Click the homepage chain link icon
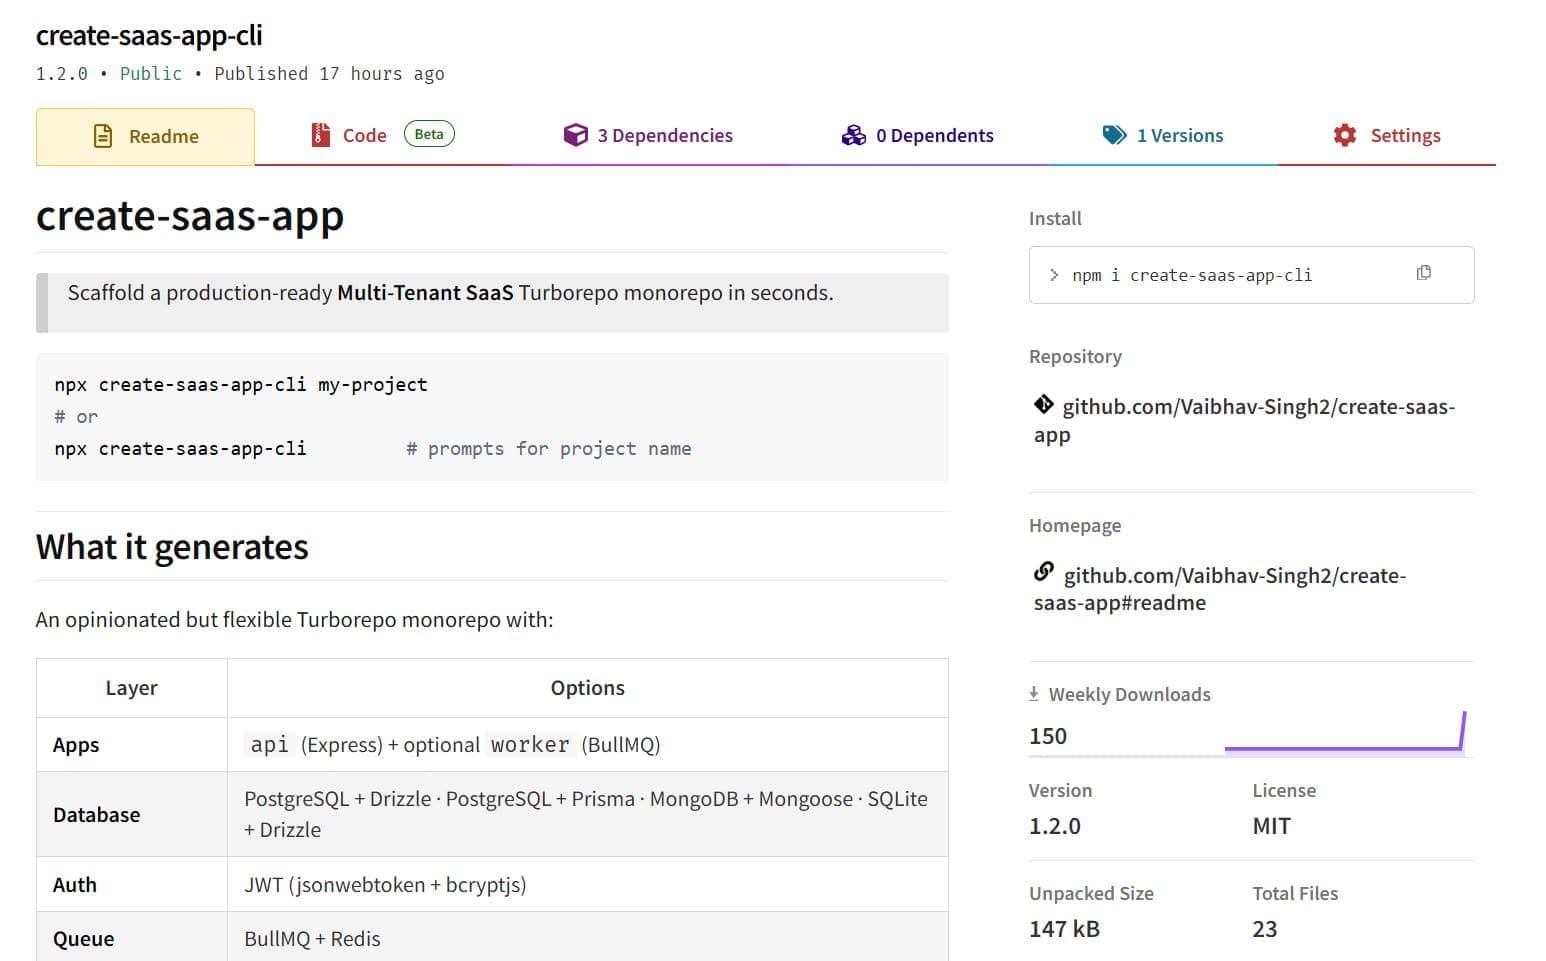This screenshot has width=1546, height=961. click(x=1044, y=571)
